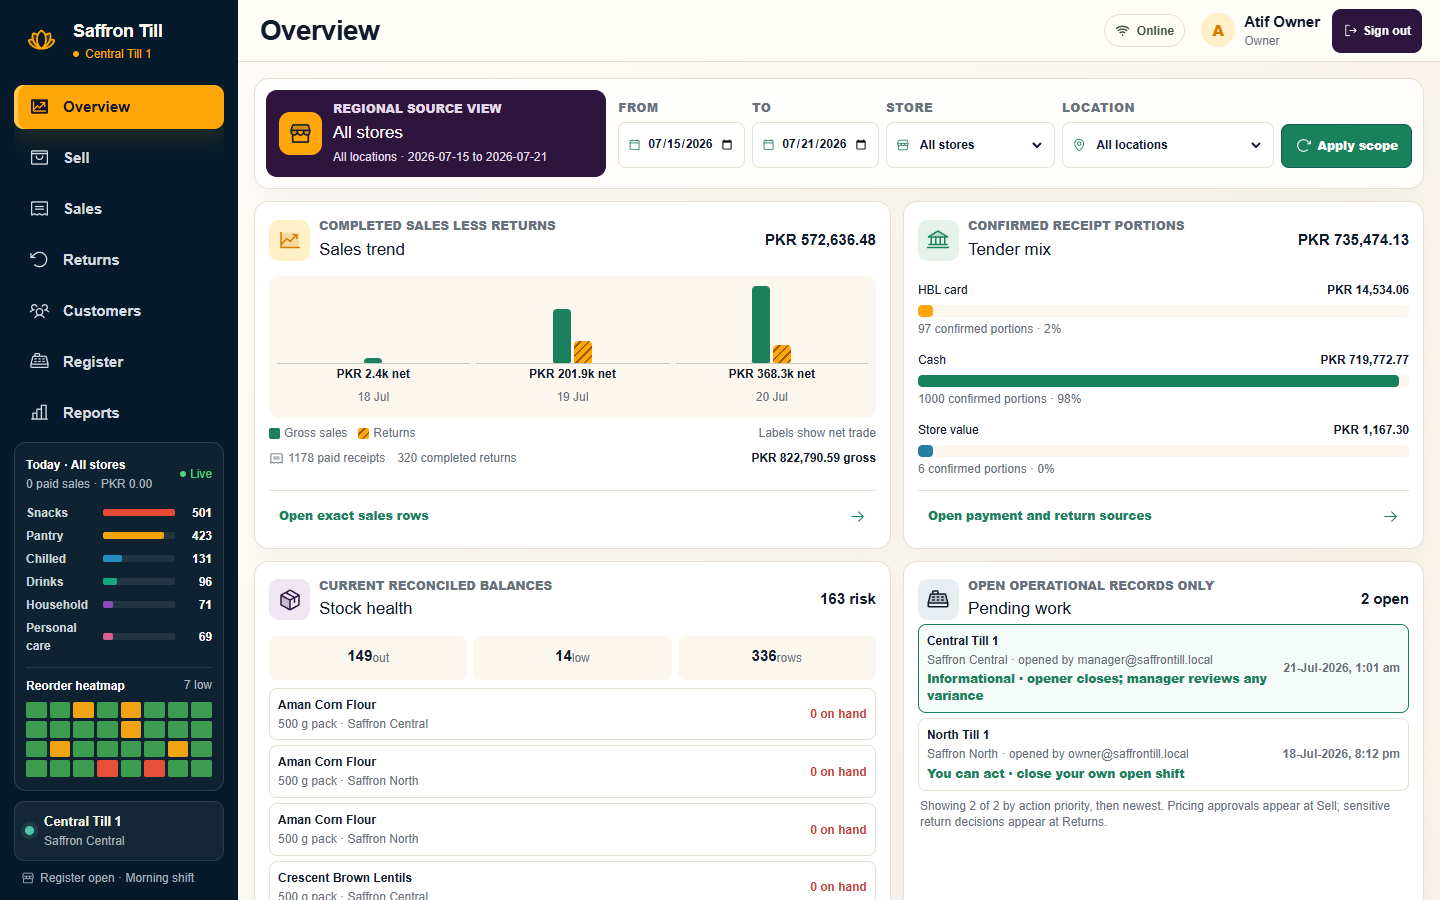Click the arrow beside Open exact sales rows
Image resolution: width=1440 pixels, height=900 pixels.
click(x=857, y=516)
